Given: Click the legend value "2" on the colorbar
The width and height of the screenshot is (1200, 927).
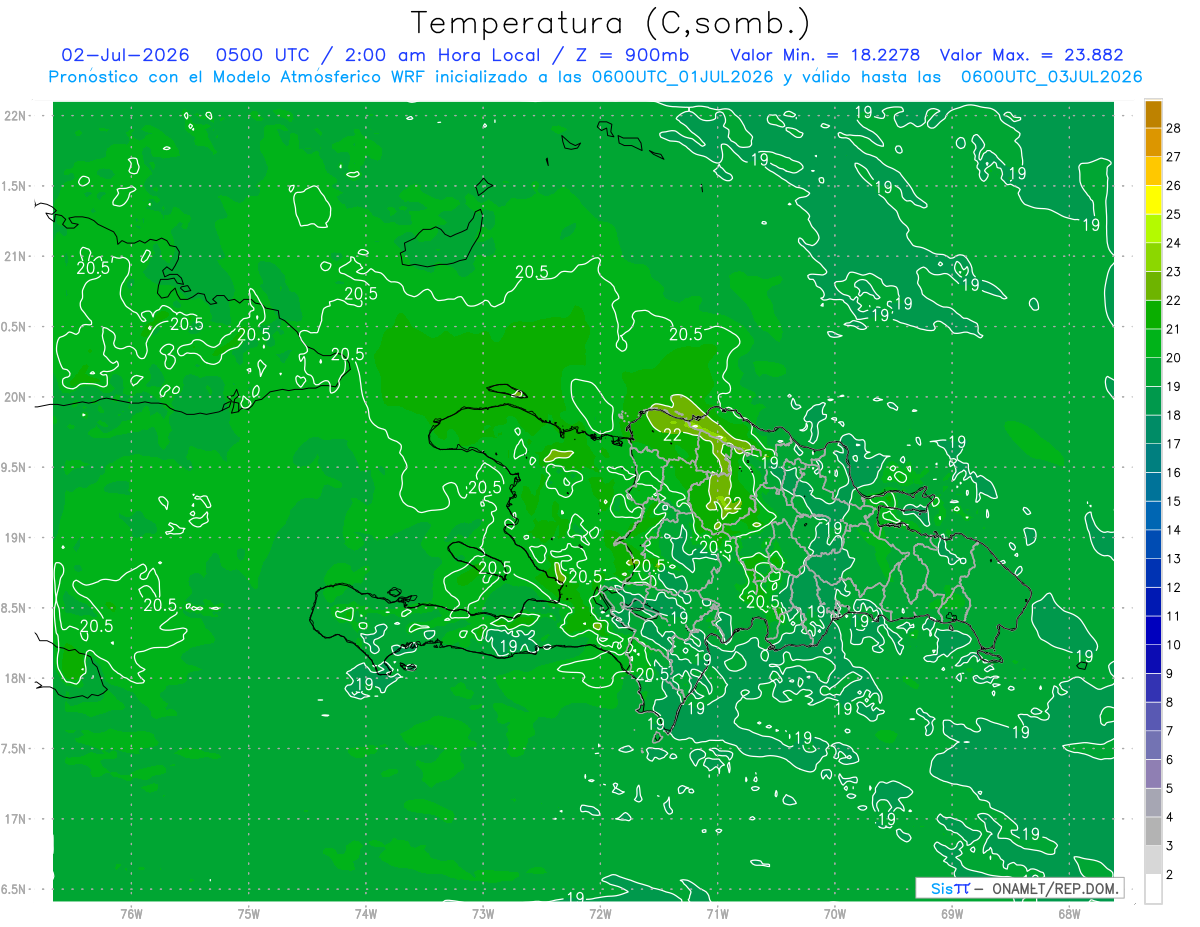Looking at the screenshot, I should click(x=1171, y=875).
